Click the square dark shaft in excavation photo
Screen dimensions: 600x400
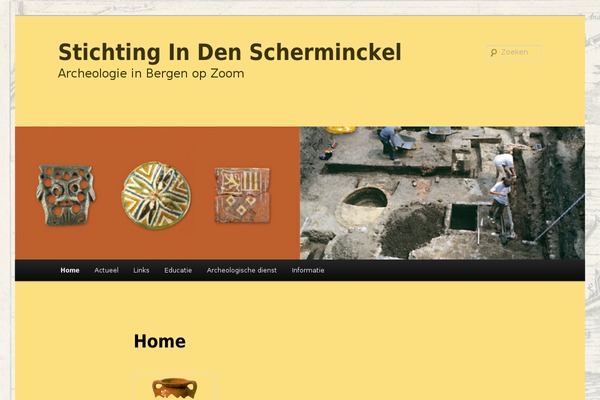point(463,217)
